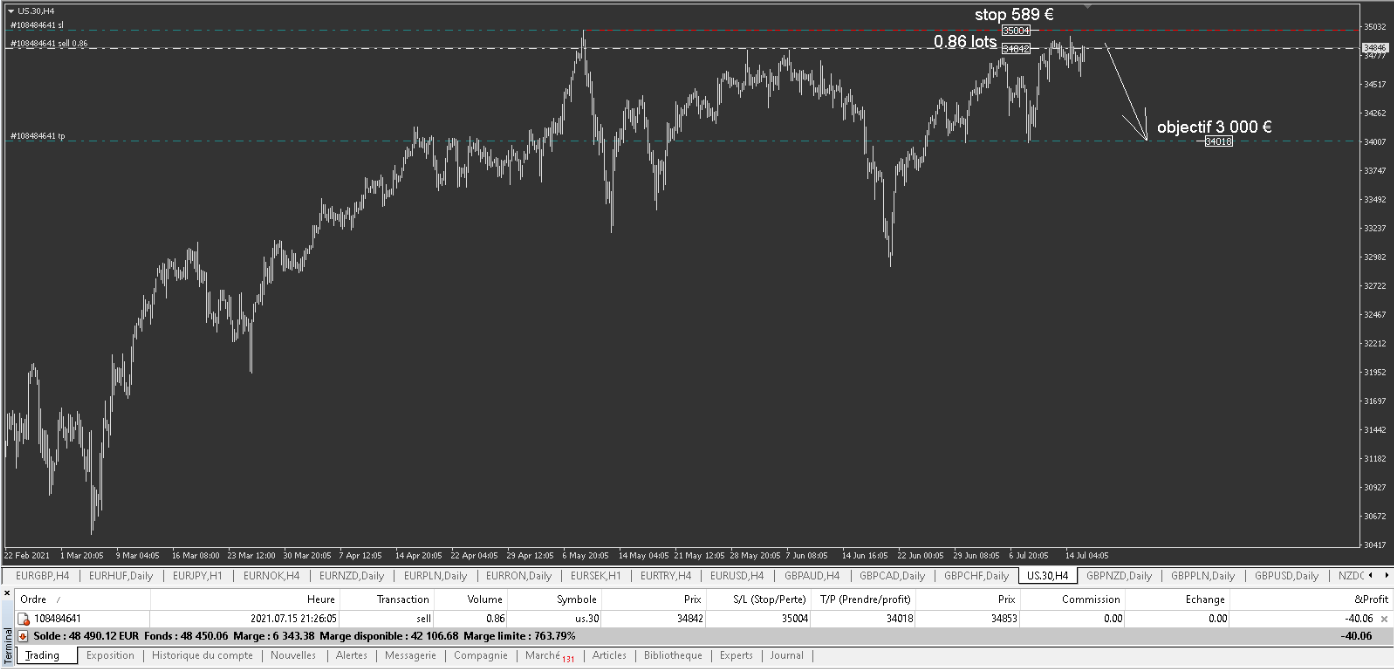Click the current price tag 34846 on price scale
The width and height of the screenshot is (1394, 669).
(x=1375, y=47)
